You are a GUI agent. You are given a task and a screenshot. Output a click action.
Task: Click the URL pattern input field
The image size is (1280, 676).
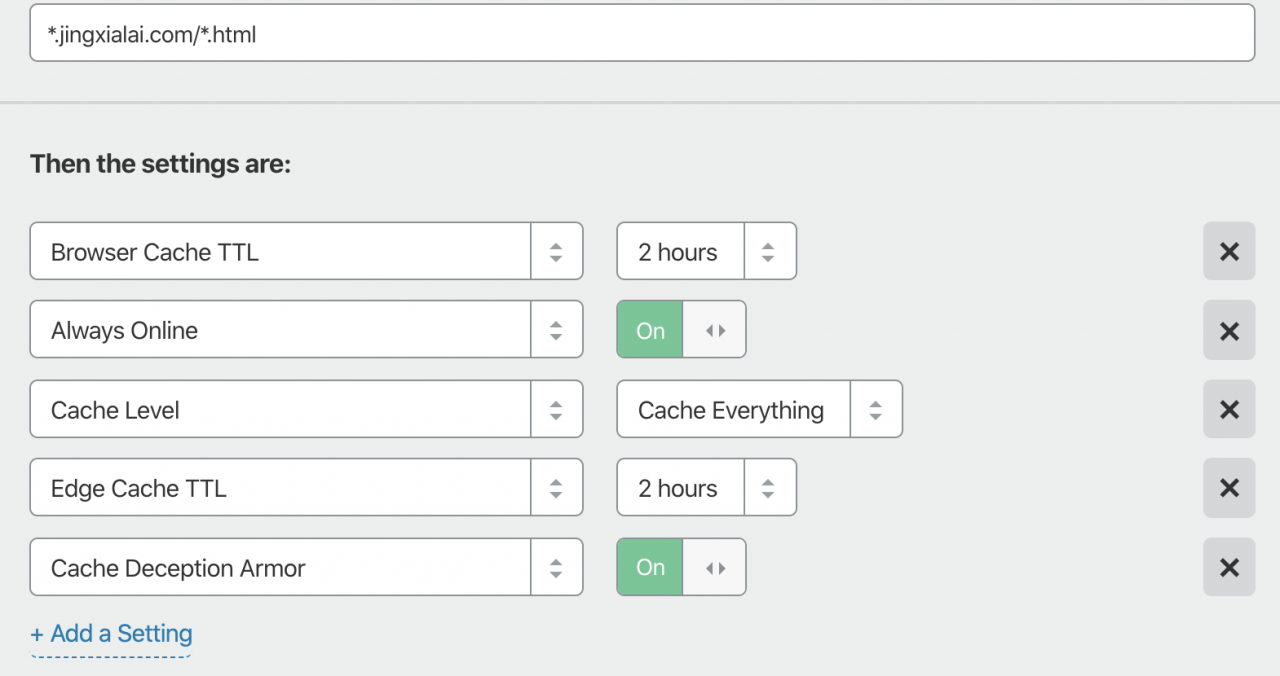(642, 34)
